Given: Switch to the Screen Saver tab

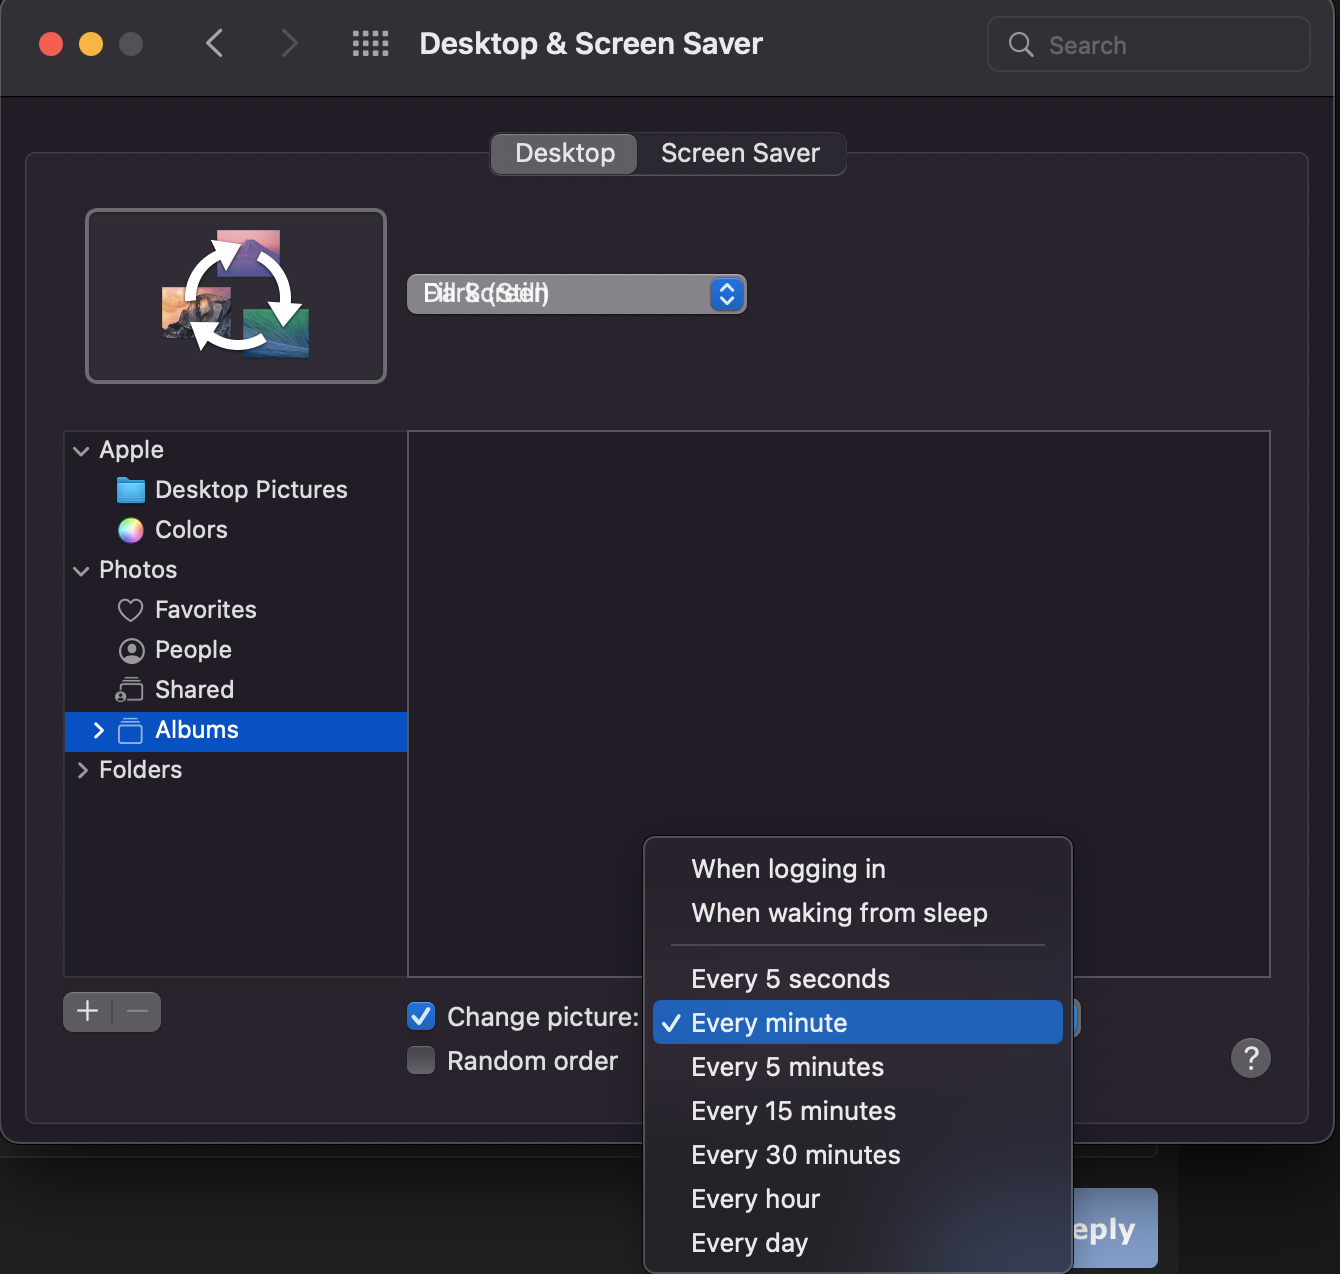Looking at the screenshot, I should (740, 153).
